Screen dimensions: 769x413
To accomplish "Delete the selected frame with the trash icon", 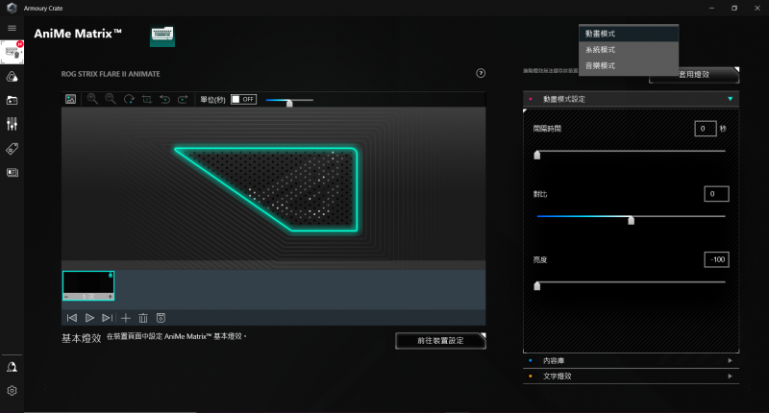I will tap(143, 318).
